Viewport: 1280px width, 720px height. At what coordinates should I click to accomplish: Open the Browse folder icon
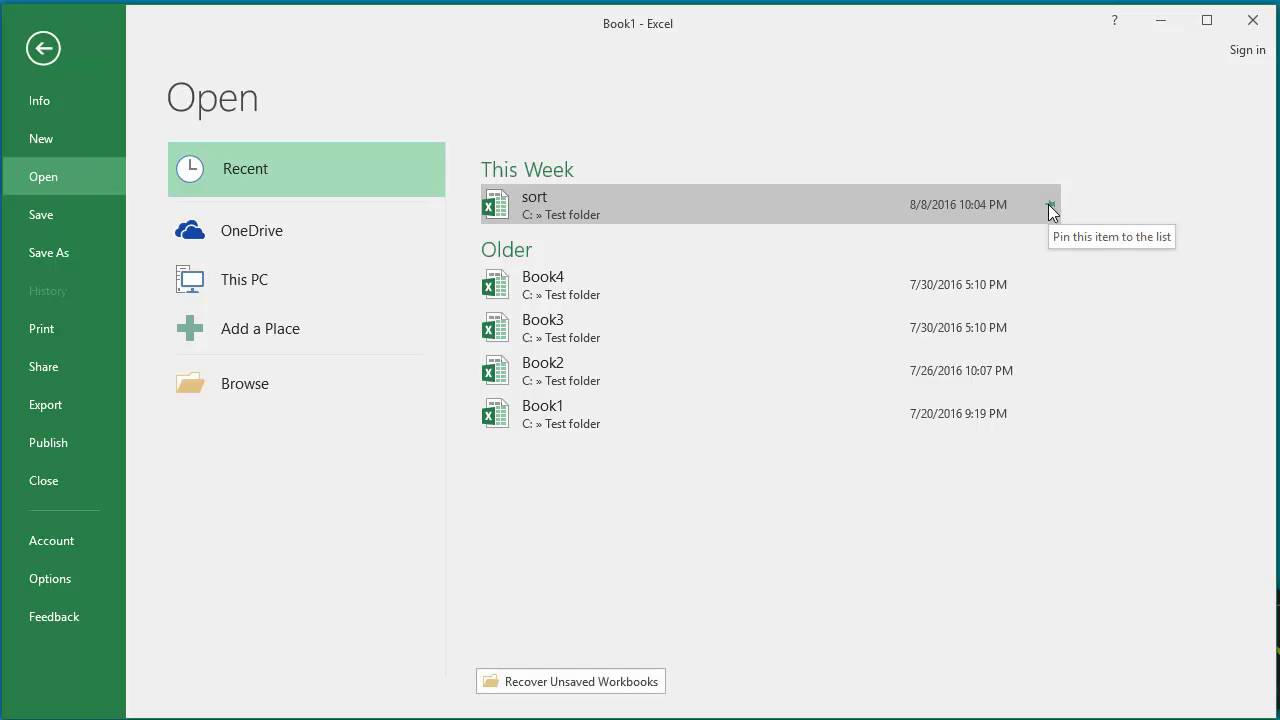click(x=190, y=383)
